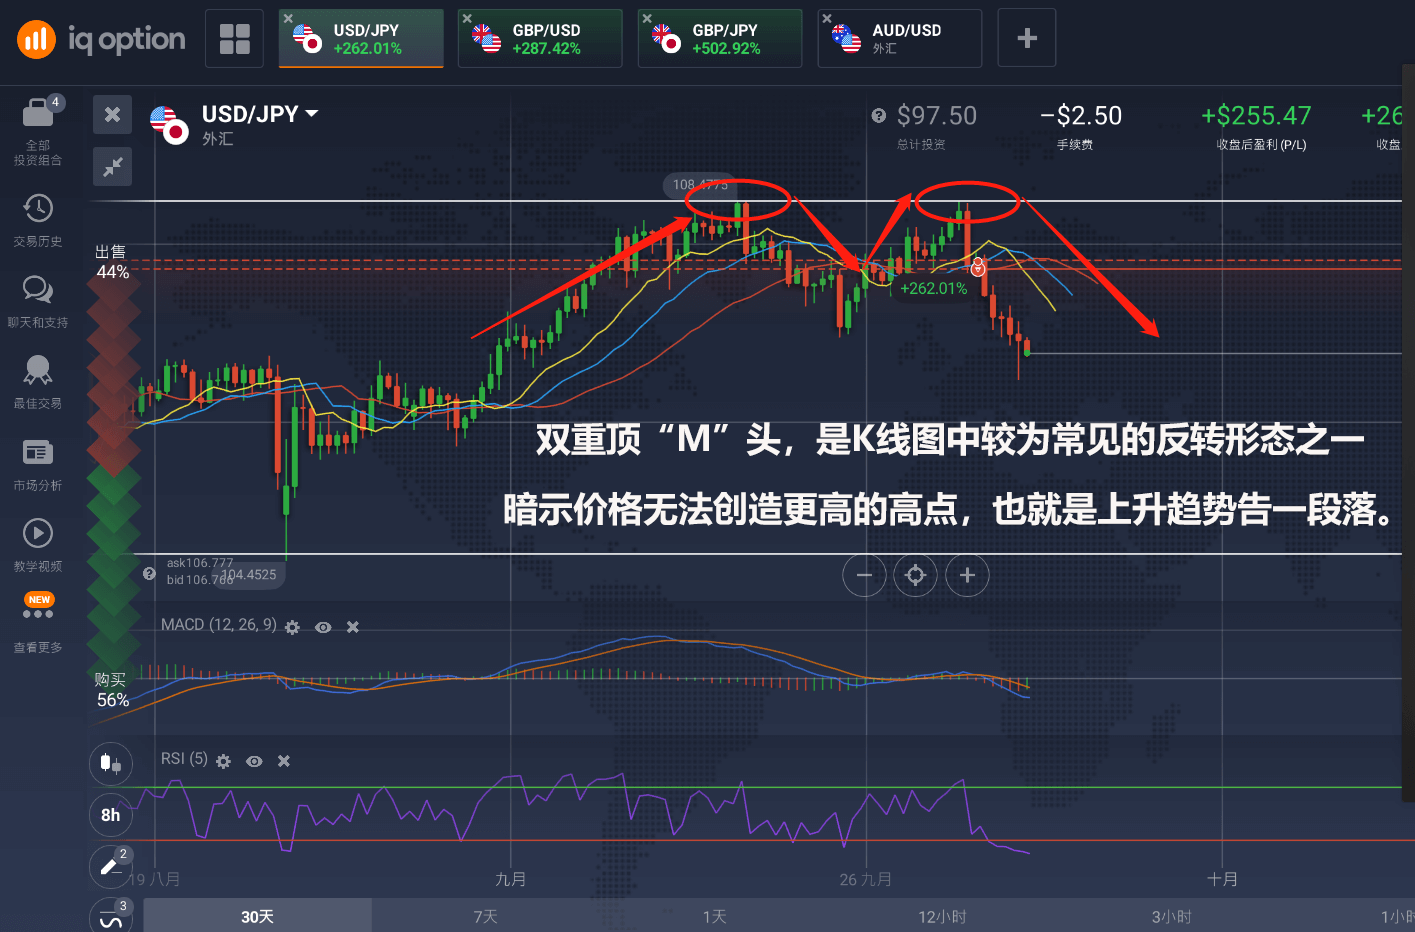Click the MACD (12, 26, 9) label
Image resolution: width=1415 pixels, height=932 pixels.
tap(219, 625)
